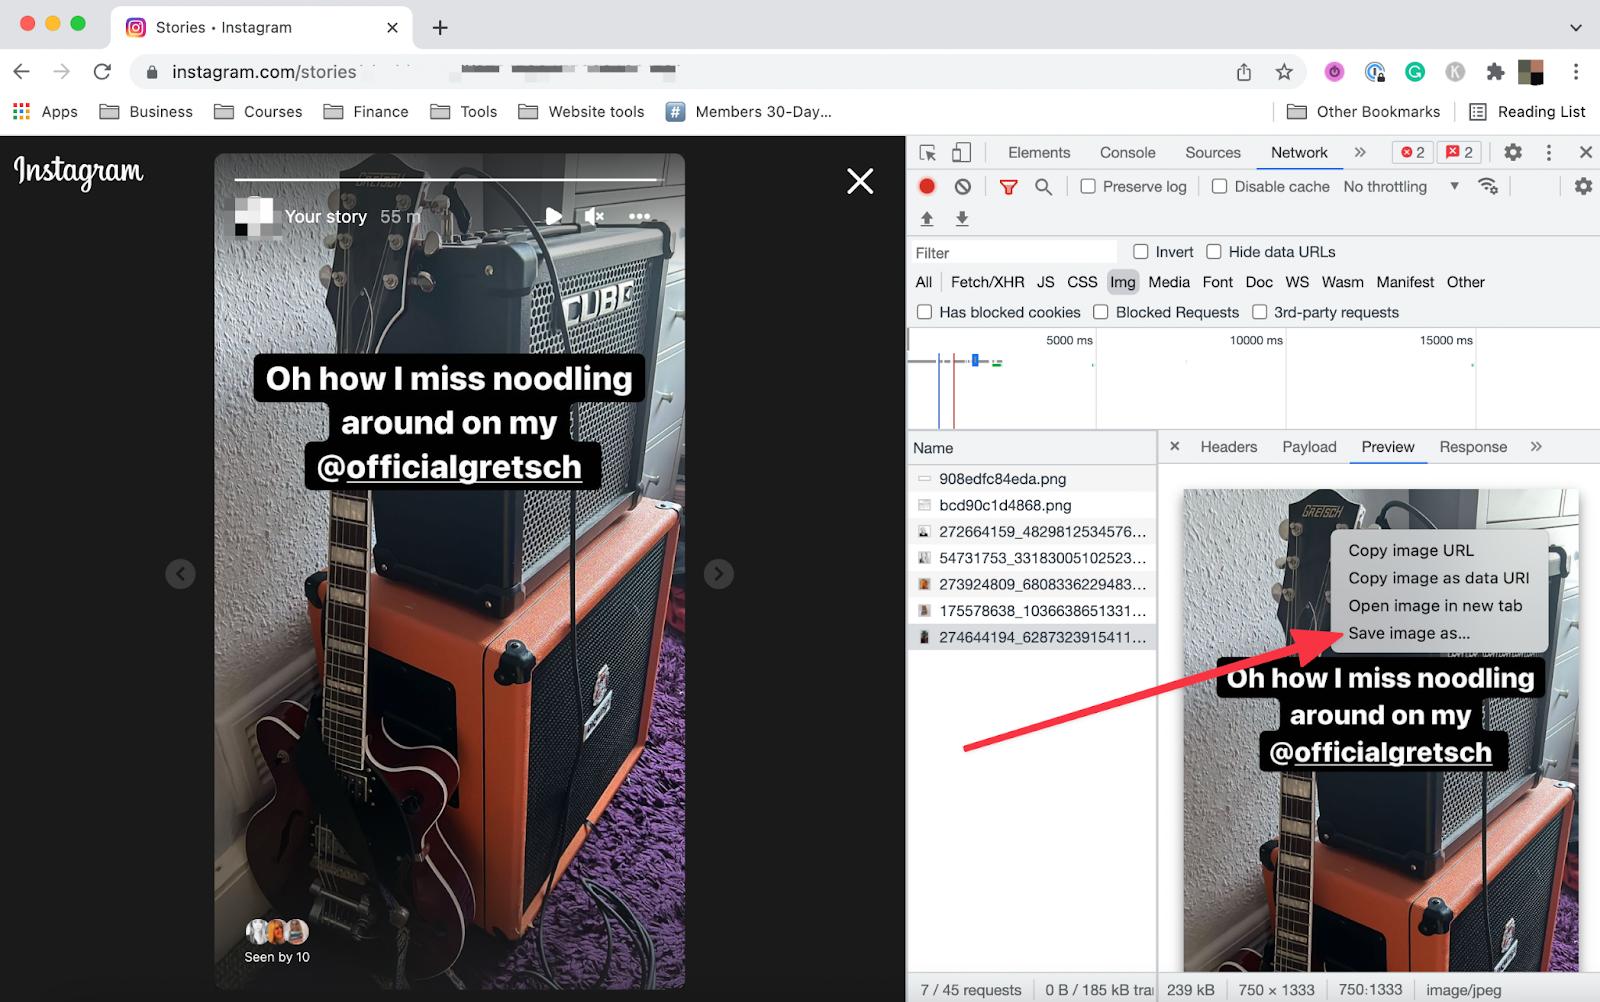Screen dimensions: 1600x1002
Task: Toggle the device toolbar icon in DevTools
Action: 961,153
